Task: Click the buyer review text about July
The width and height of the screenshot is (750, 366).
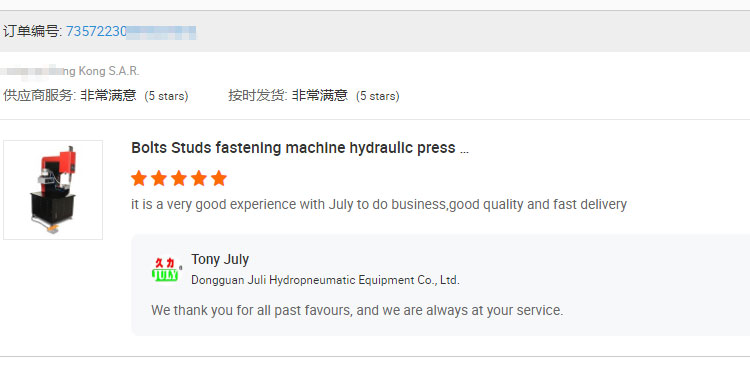Action: [x=379, y=205]
